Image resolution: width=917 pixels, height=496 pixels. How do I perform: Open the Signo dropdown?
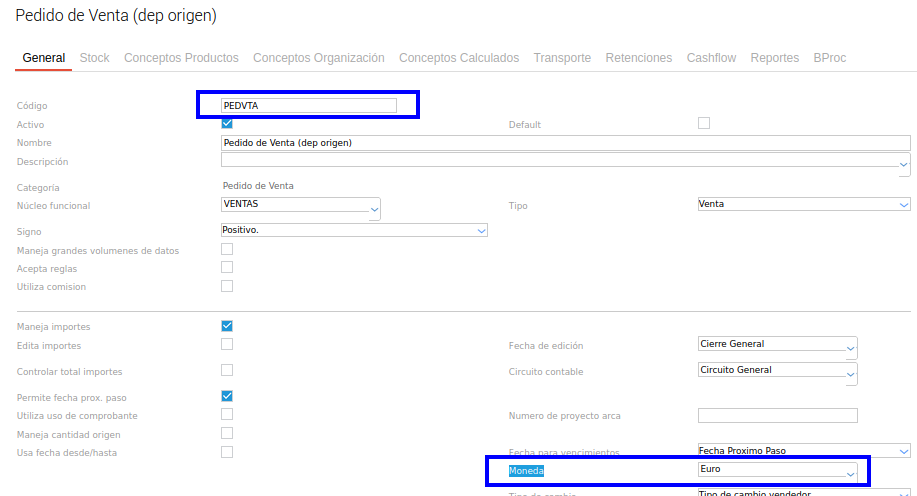pos(354,230)
